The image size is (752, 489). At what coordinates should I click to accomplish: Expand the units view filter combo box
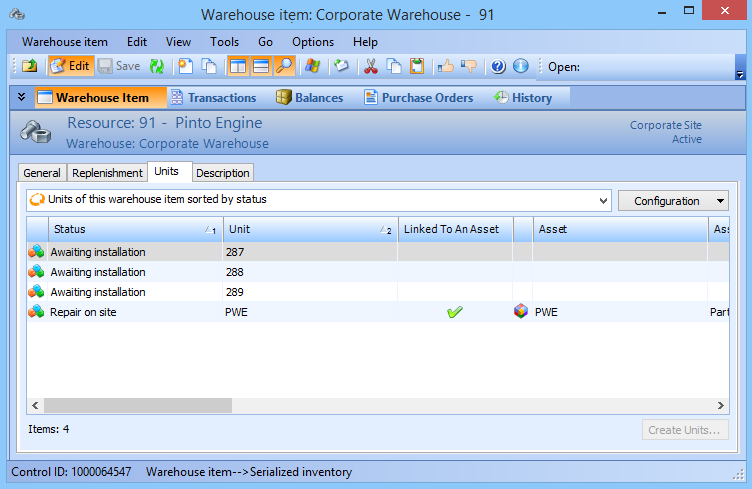(x=602, y=200)
